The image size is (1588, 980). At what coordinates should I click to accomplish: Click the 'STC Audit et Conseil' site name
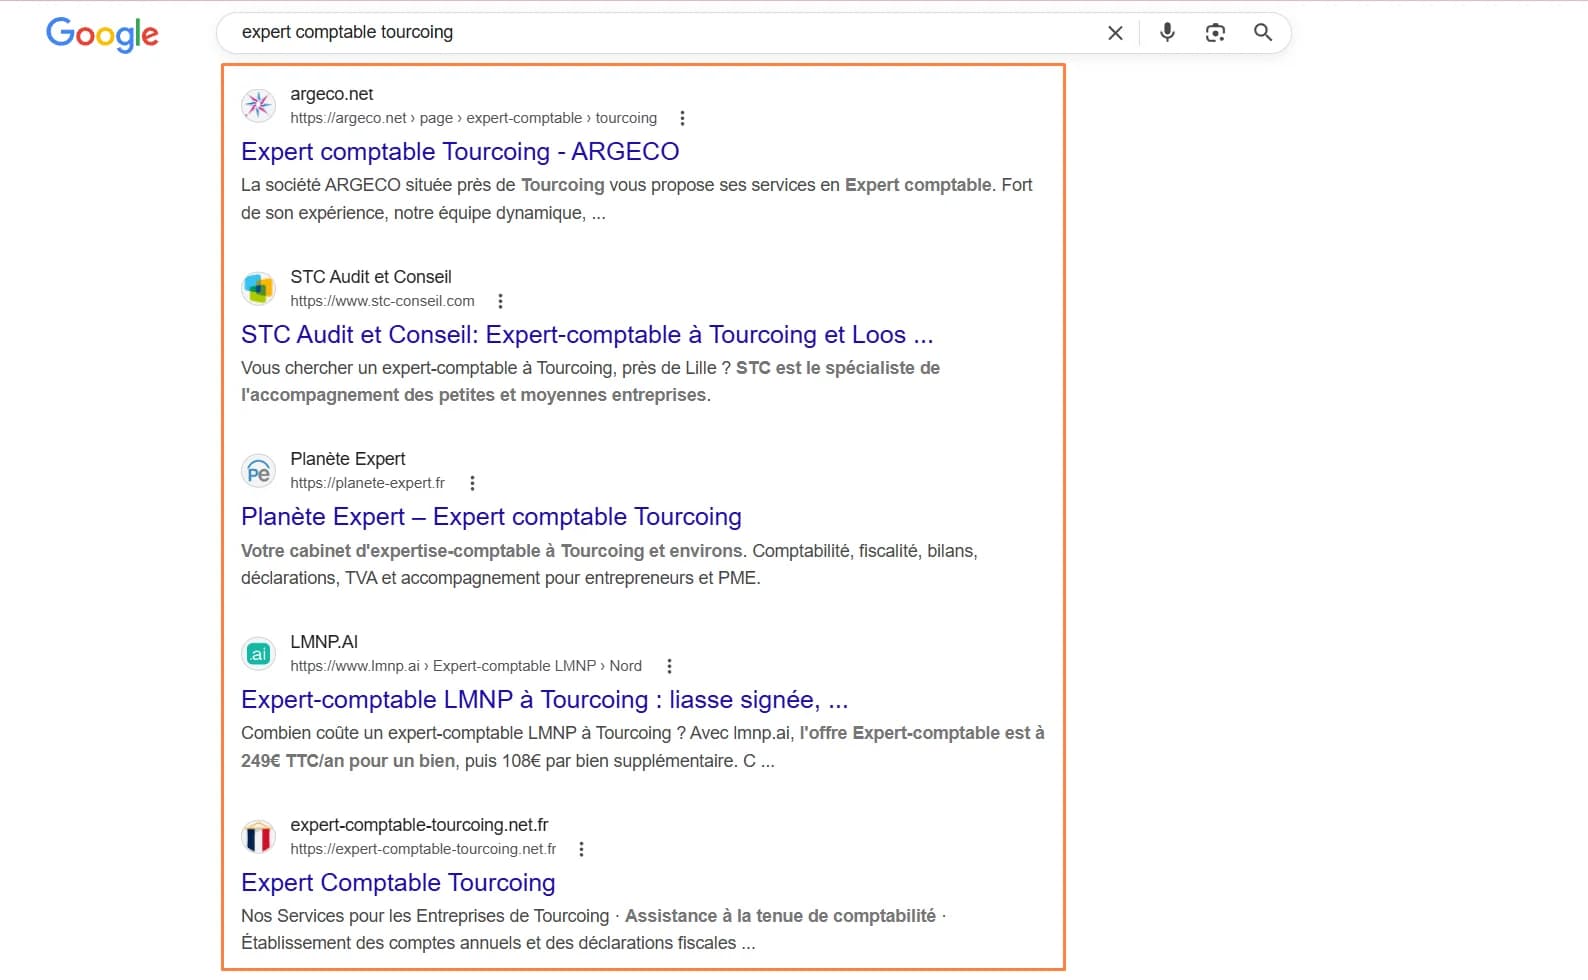point(371,277)
